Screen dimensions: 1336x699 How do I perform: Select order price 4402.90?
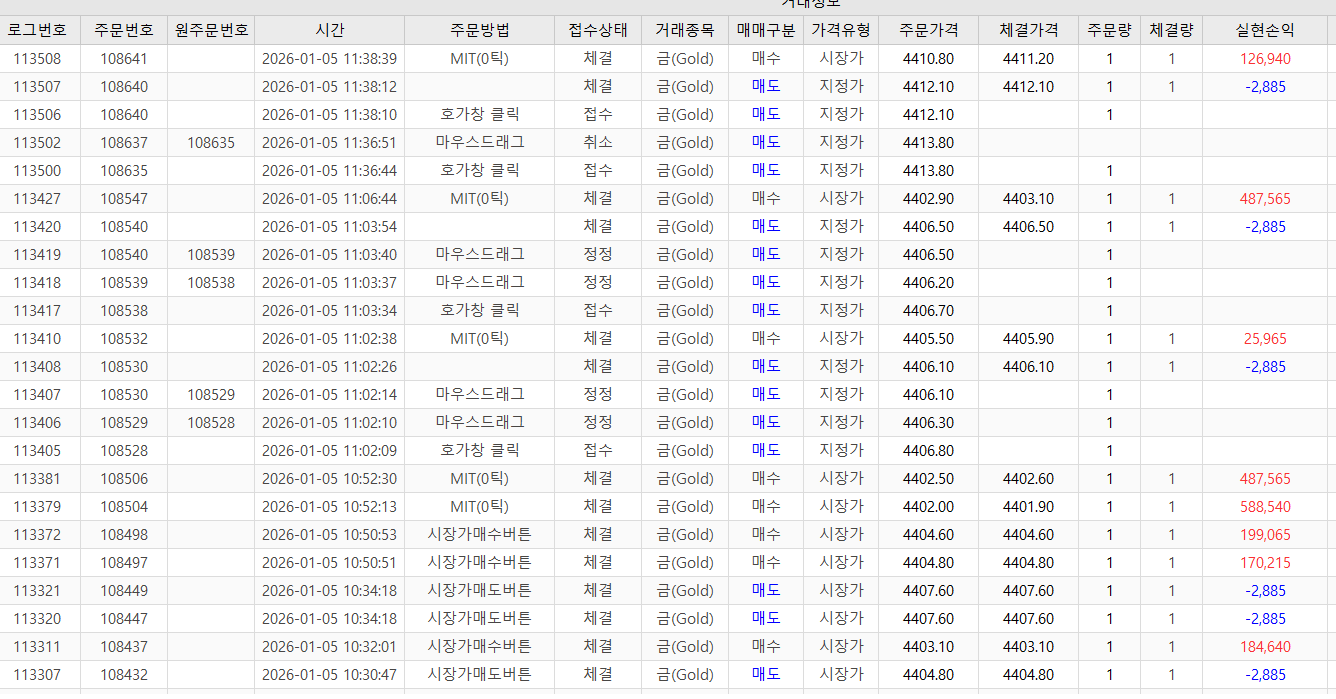pos(928,199)
